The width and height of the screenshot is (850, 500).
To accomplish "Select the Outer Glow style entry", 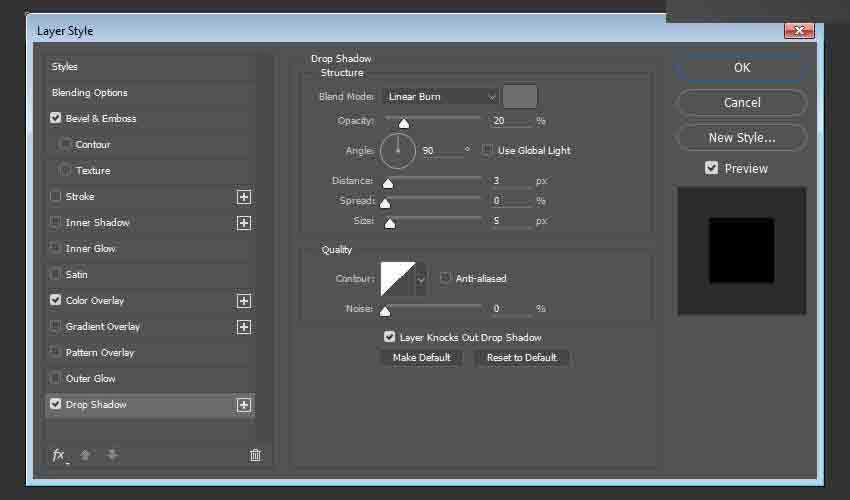I will click(x=91, y=379).
